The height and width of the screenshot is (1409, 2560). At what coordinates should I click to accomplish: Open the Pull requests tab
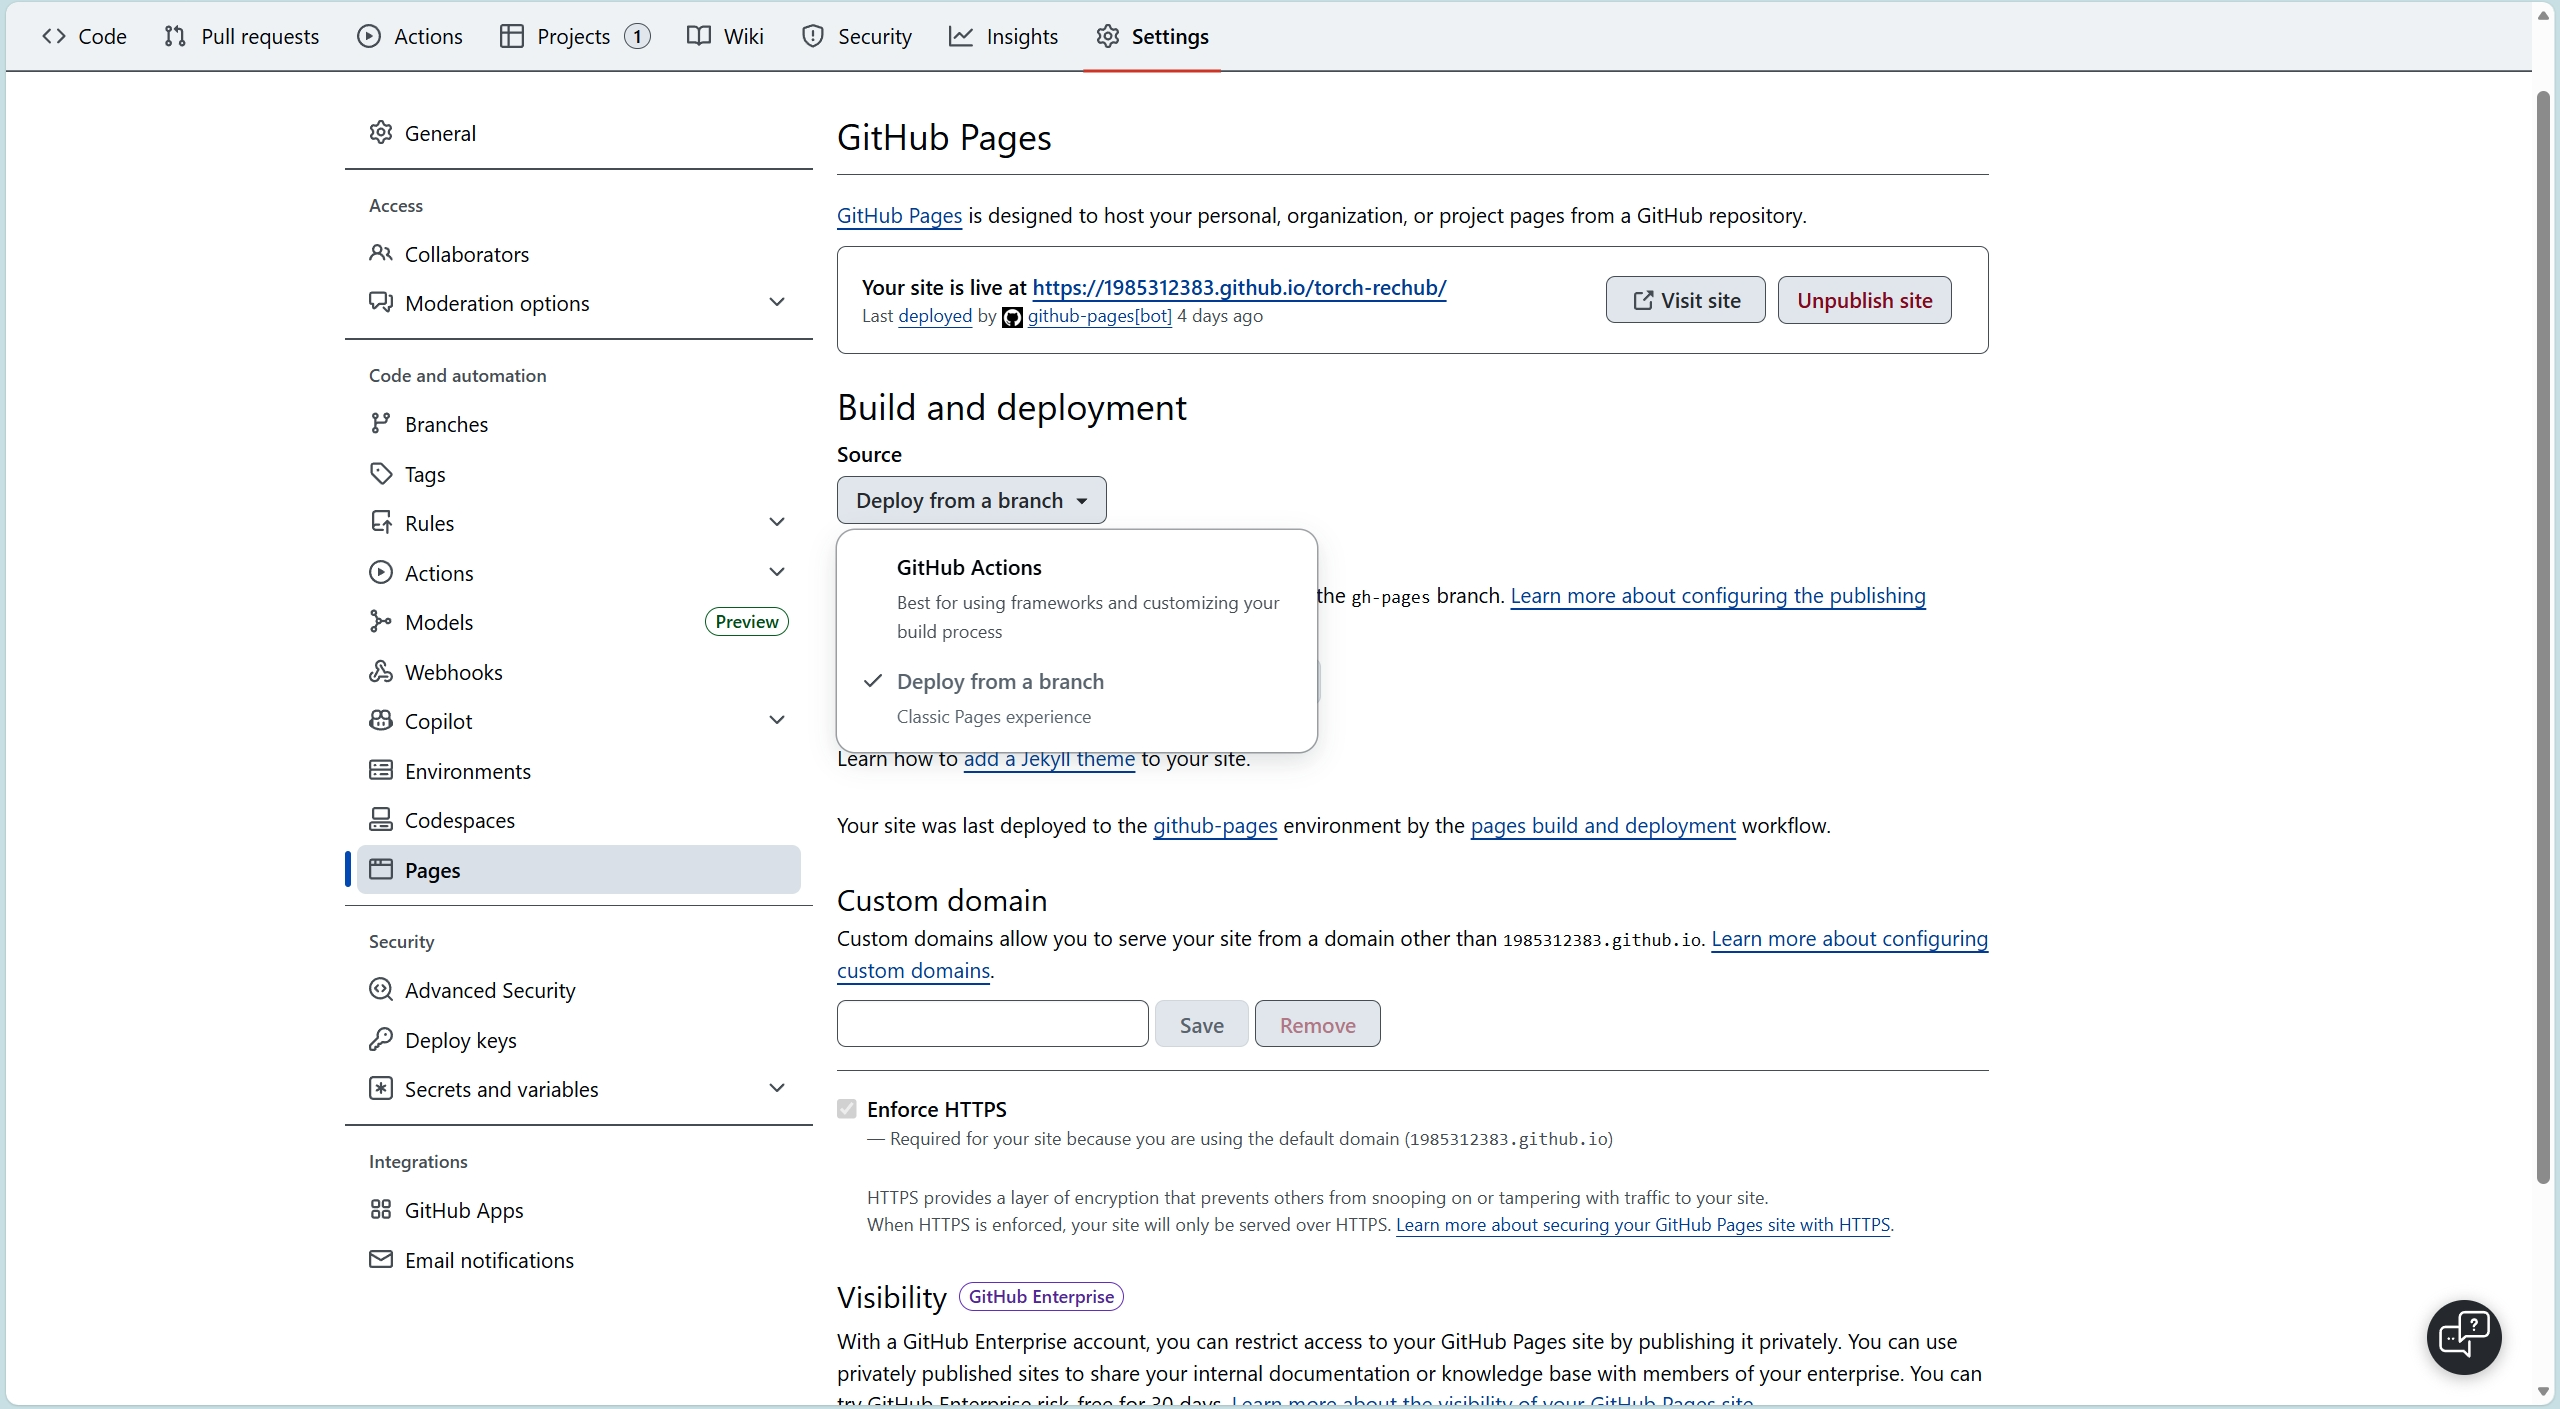[x=241, y=37]
